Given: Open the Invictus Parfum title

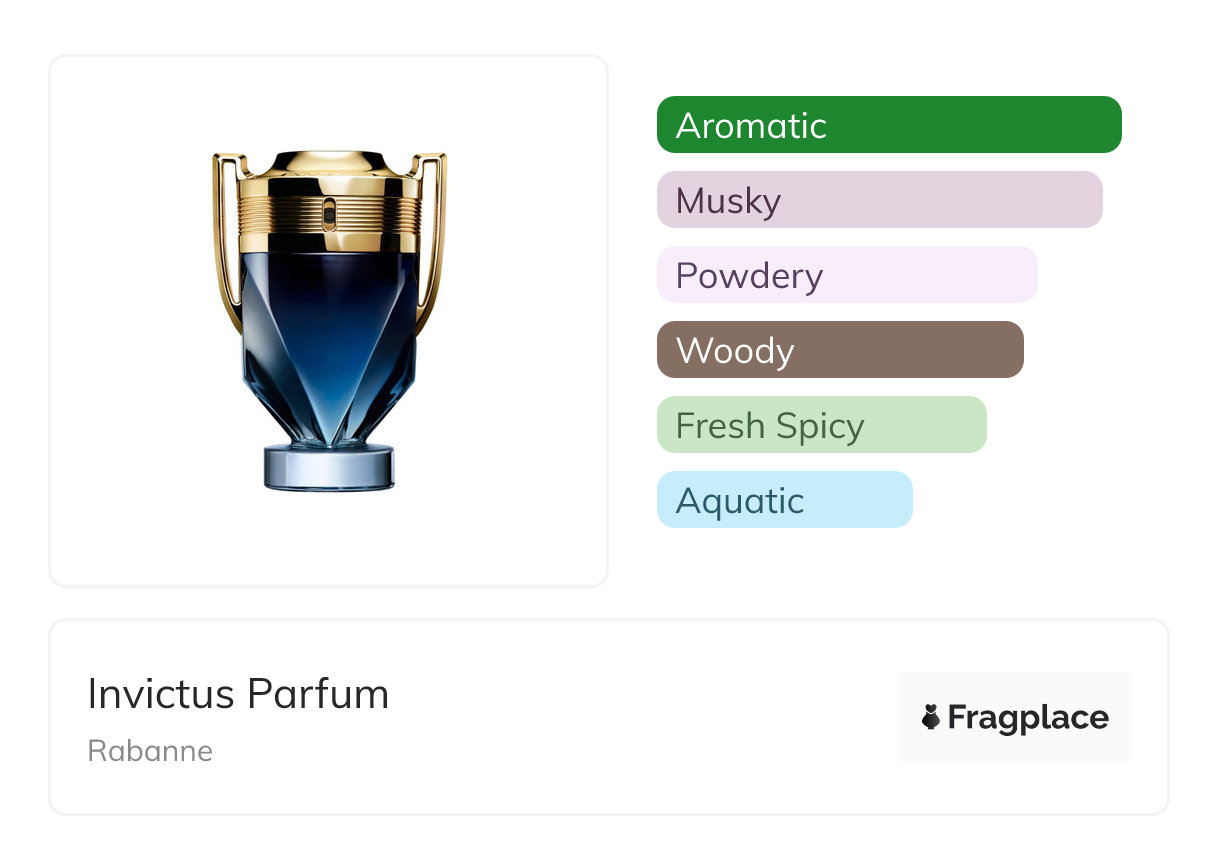Looking at the screenshot, I should pyautogui.click(x=238, y=694).
